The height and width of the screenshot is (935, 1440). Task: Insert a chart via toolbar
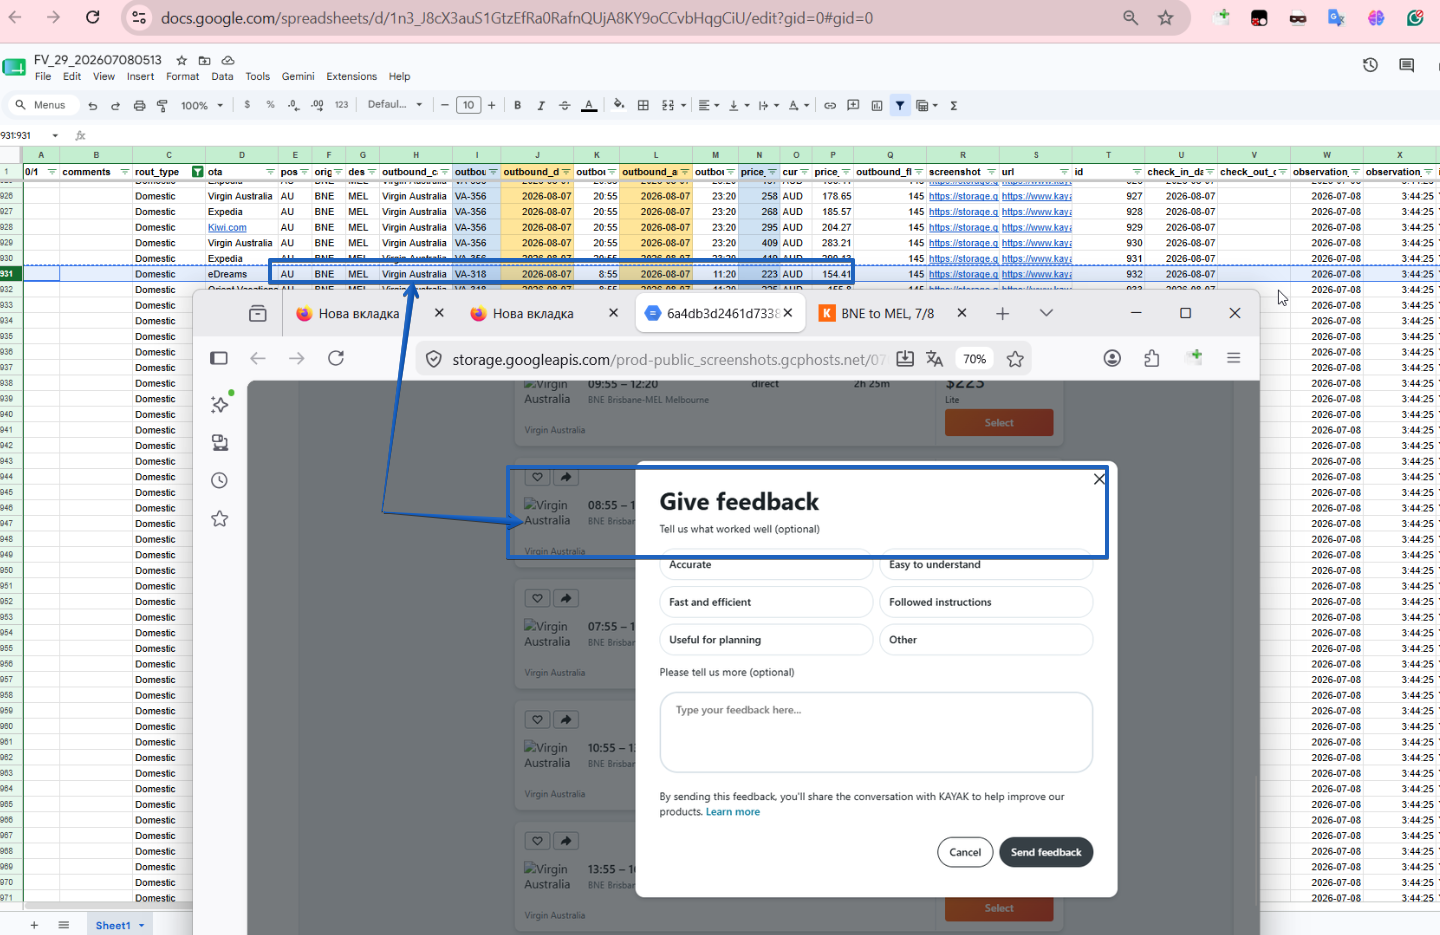(x=877, y=105)
